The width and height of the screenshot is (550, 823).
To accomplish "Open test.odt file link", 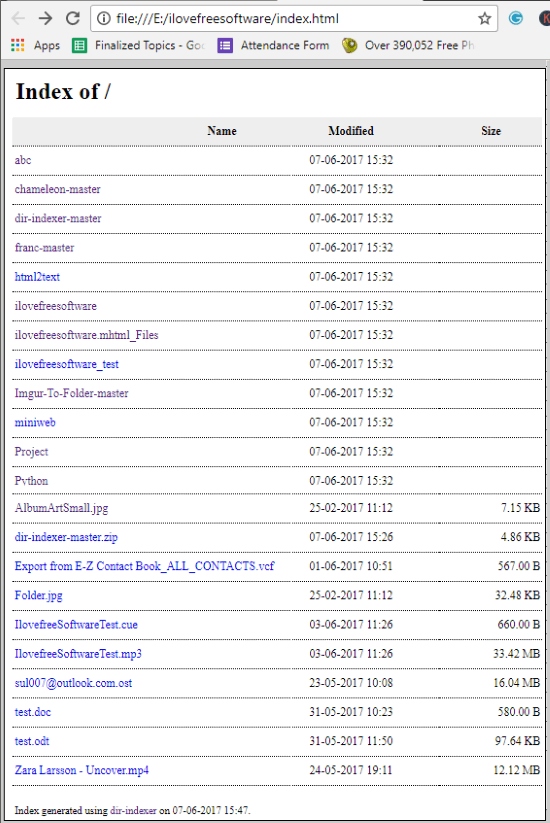I will (32, 741).
